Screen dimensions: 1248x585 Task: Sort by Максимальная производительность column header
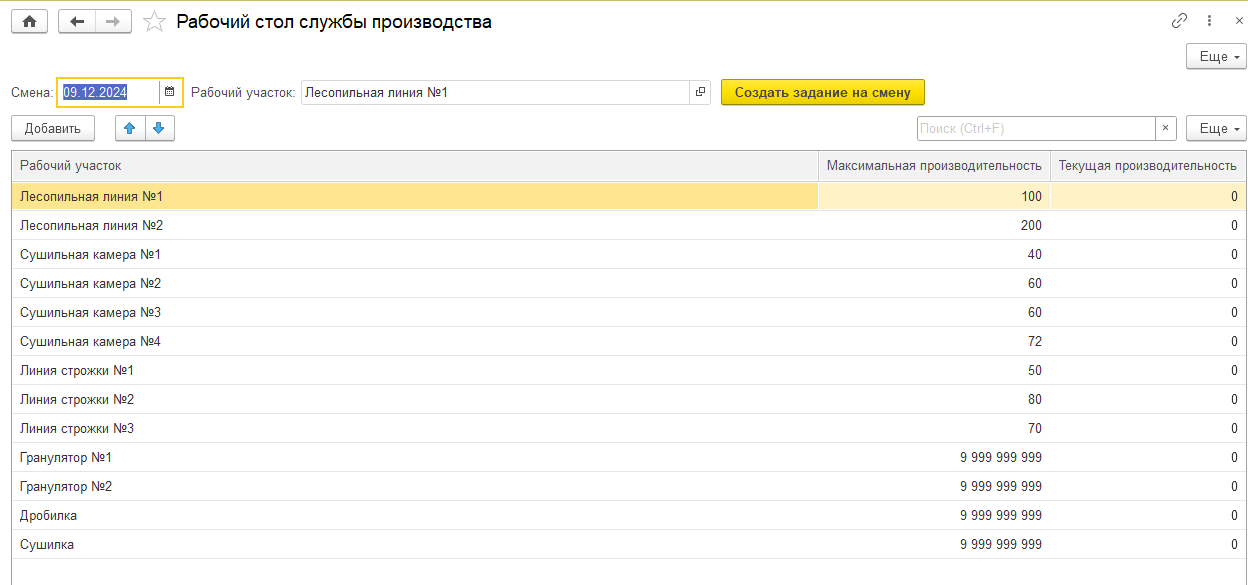click(933, 166)
